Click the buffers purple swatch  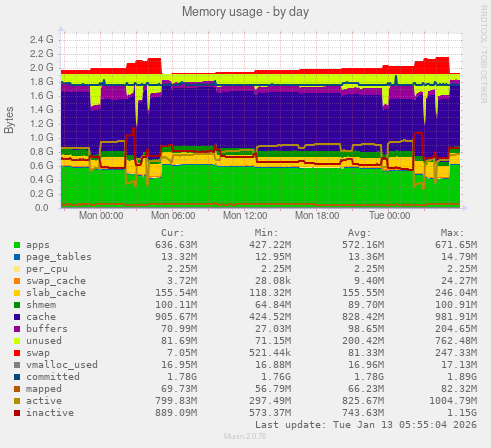pos(17,329)
